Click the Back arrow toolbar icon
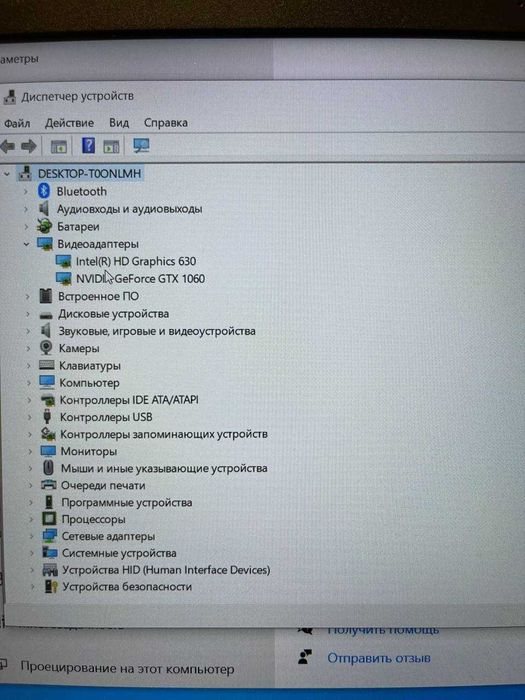Screen dimensions: 525x700 point(8,146)
